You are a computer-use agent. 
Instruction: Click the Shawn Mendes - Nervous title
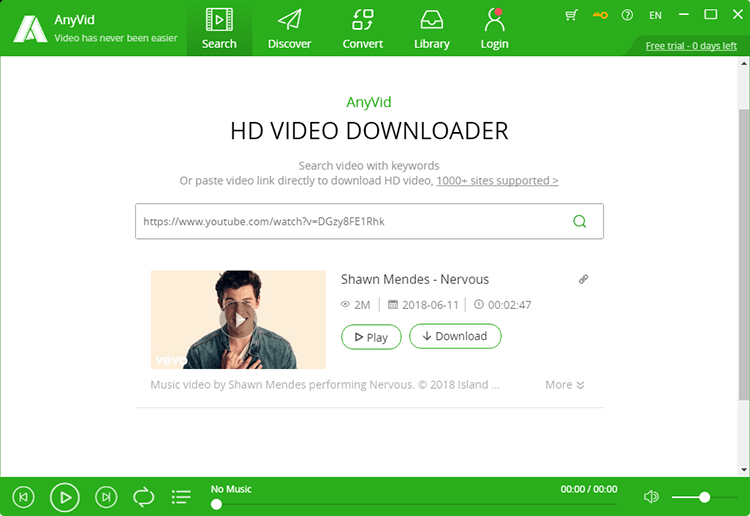(x=415, y=279)
